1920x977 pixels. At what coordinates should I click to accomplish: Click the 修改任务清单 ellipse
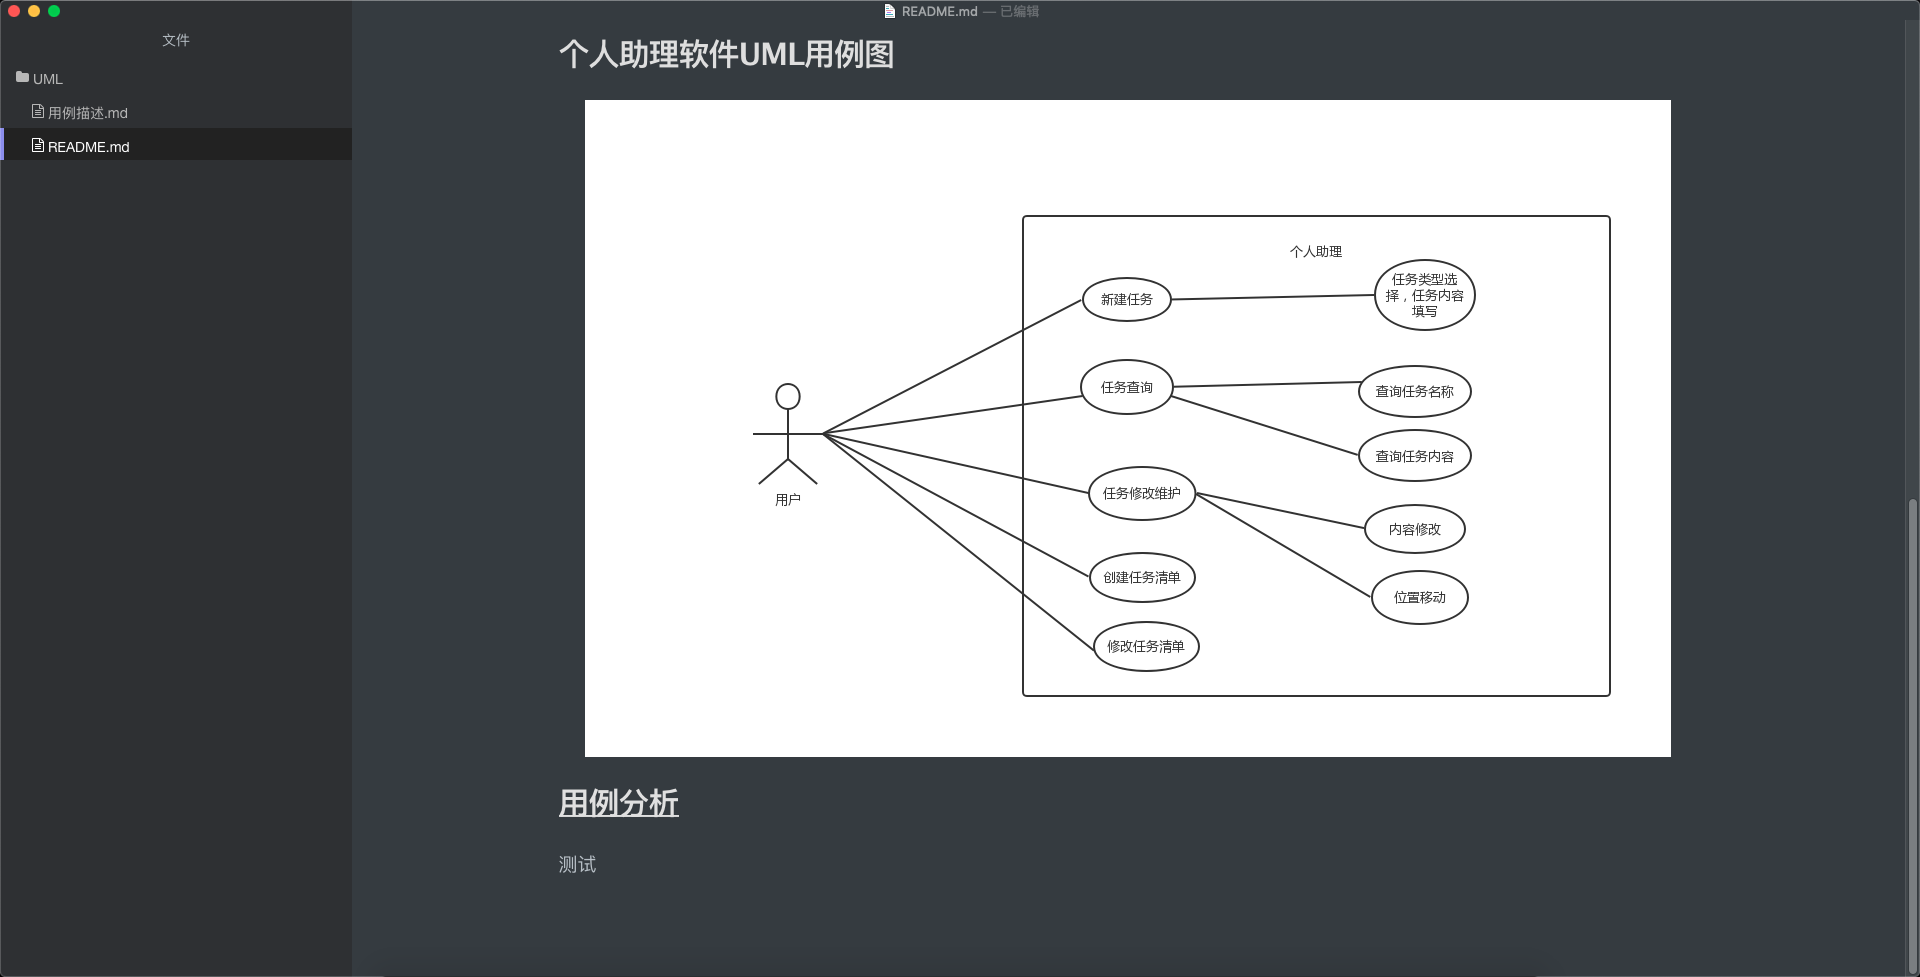(1145, 646)
